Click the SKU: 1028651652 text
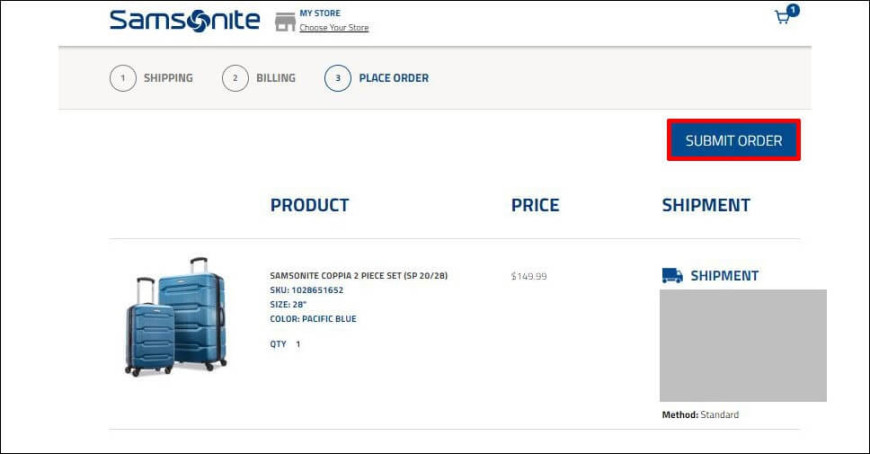 pyautogui.click(x=306, y=290)
